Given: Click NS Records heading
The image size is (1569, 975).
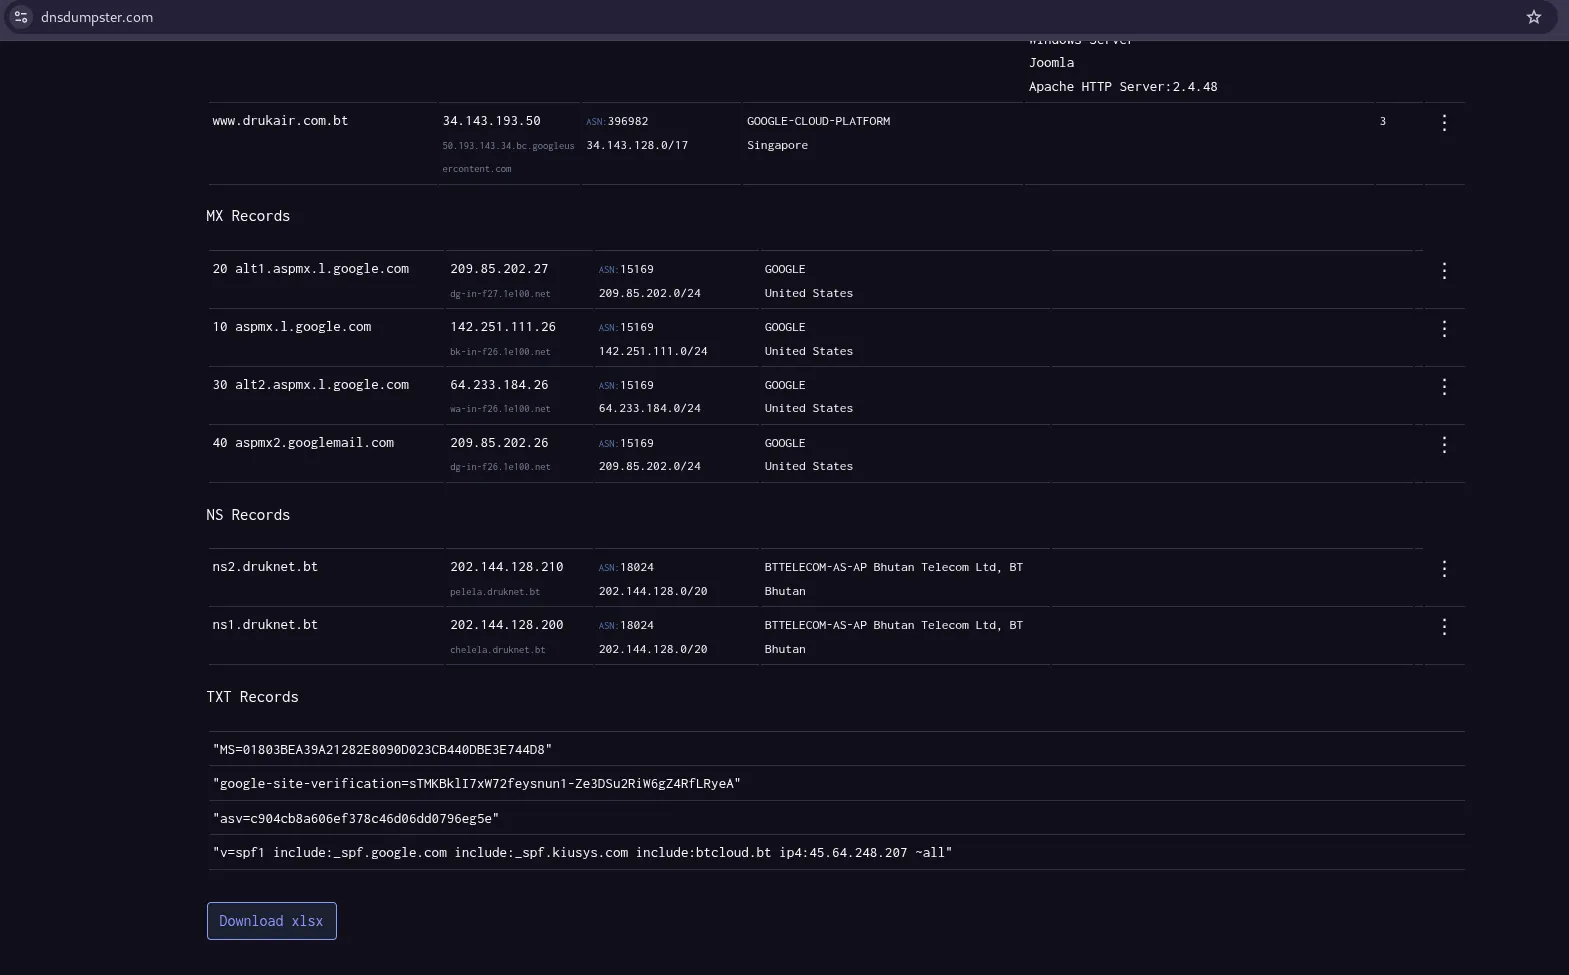Looking at the screenshot, I should [248, 515].
